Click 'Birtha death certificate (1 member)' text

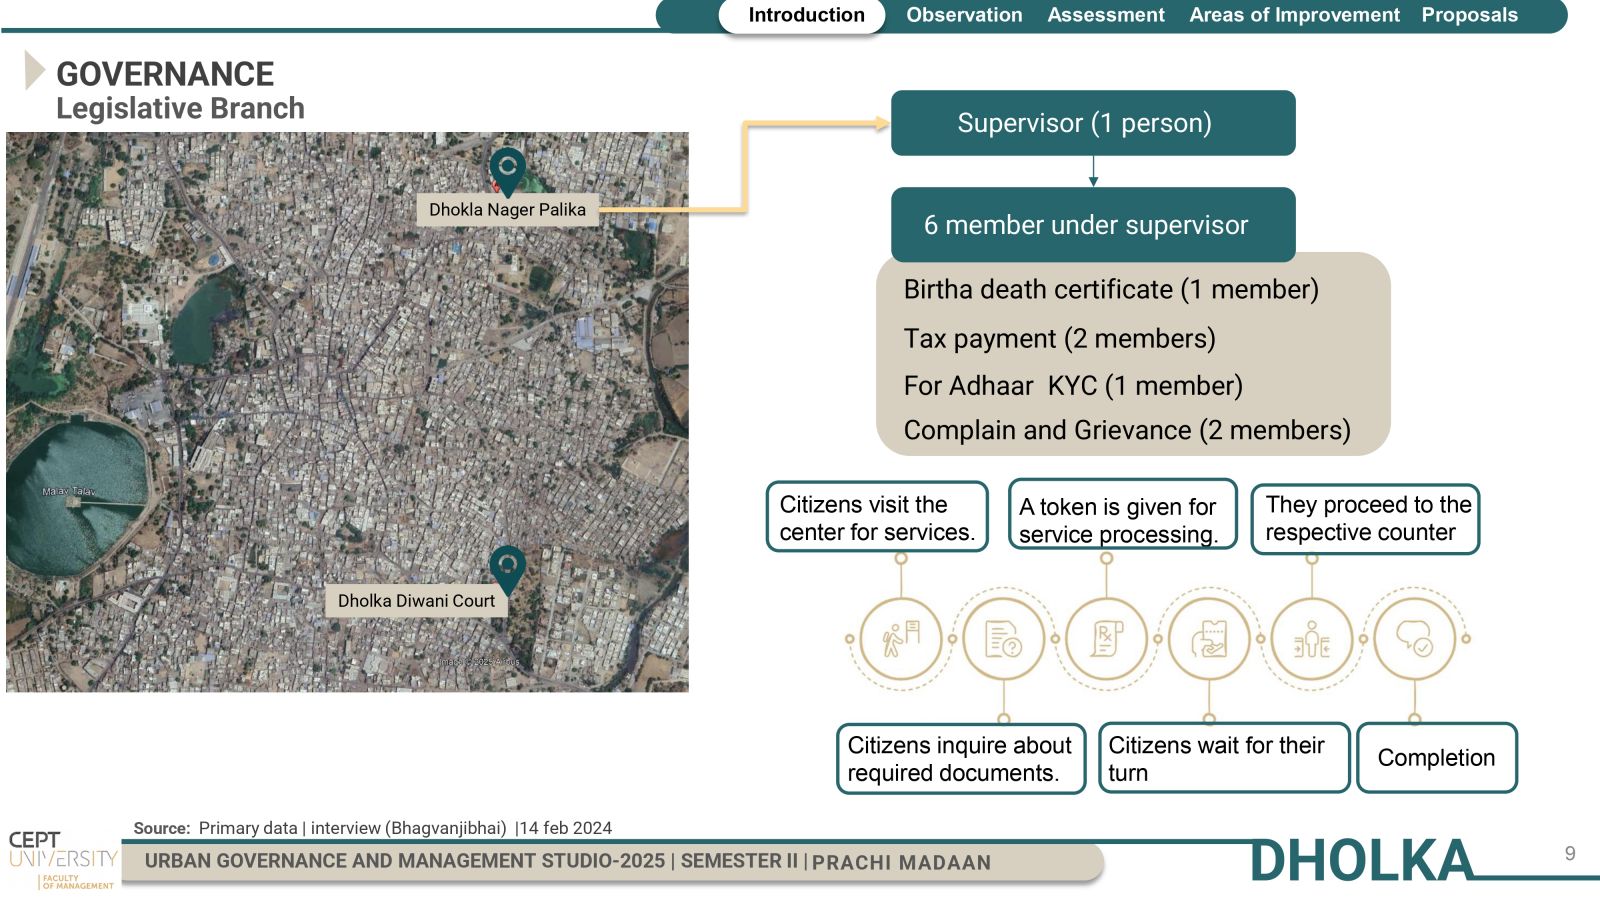(x=1111, y=289)
